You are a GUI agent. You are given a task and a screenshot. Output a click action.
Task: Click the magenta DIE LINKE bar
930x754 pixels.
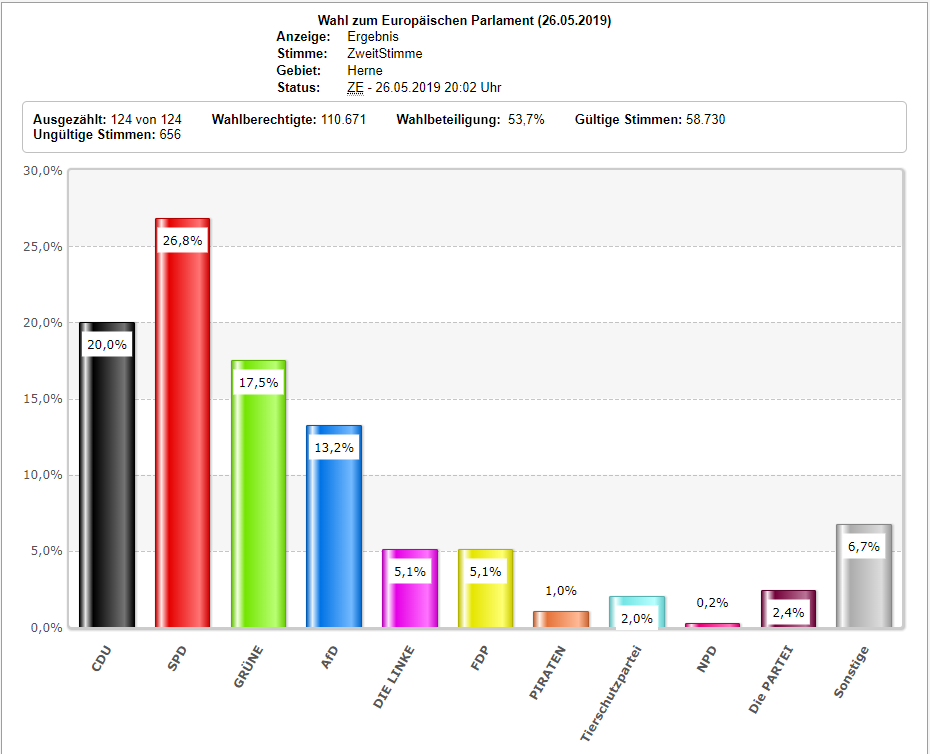(410, 588)
